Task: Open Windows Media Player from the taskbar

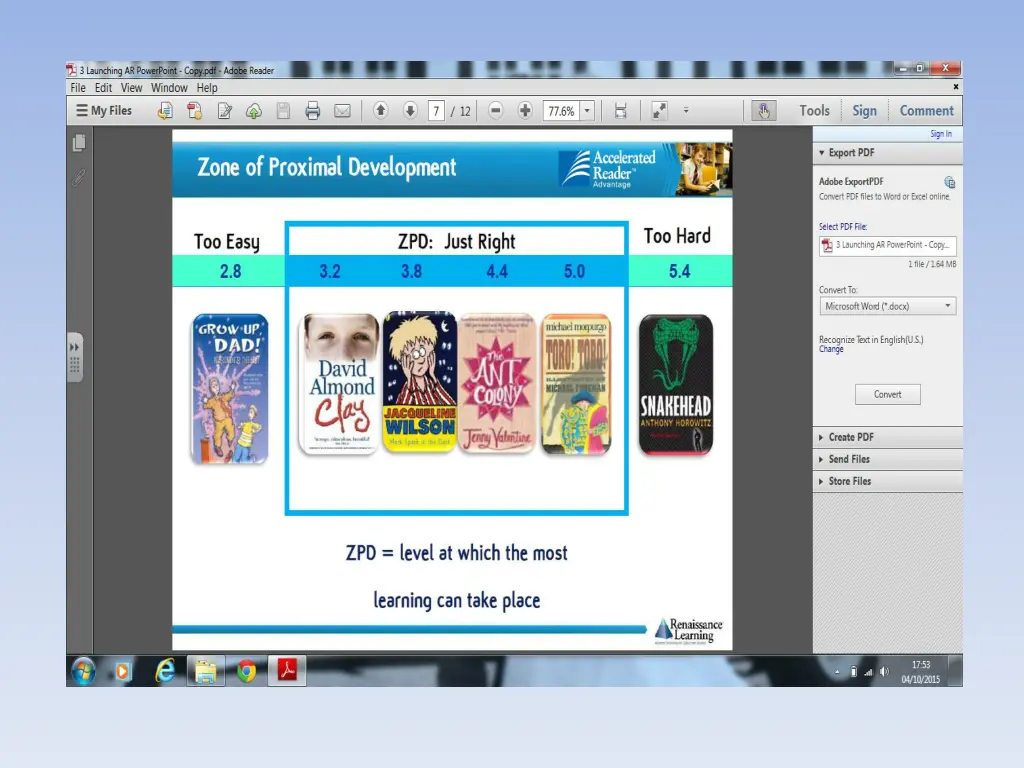Action: 123,671
